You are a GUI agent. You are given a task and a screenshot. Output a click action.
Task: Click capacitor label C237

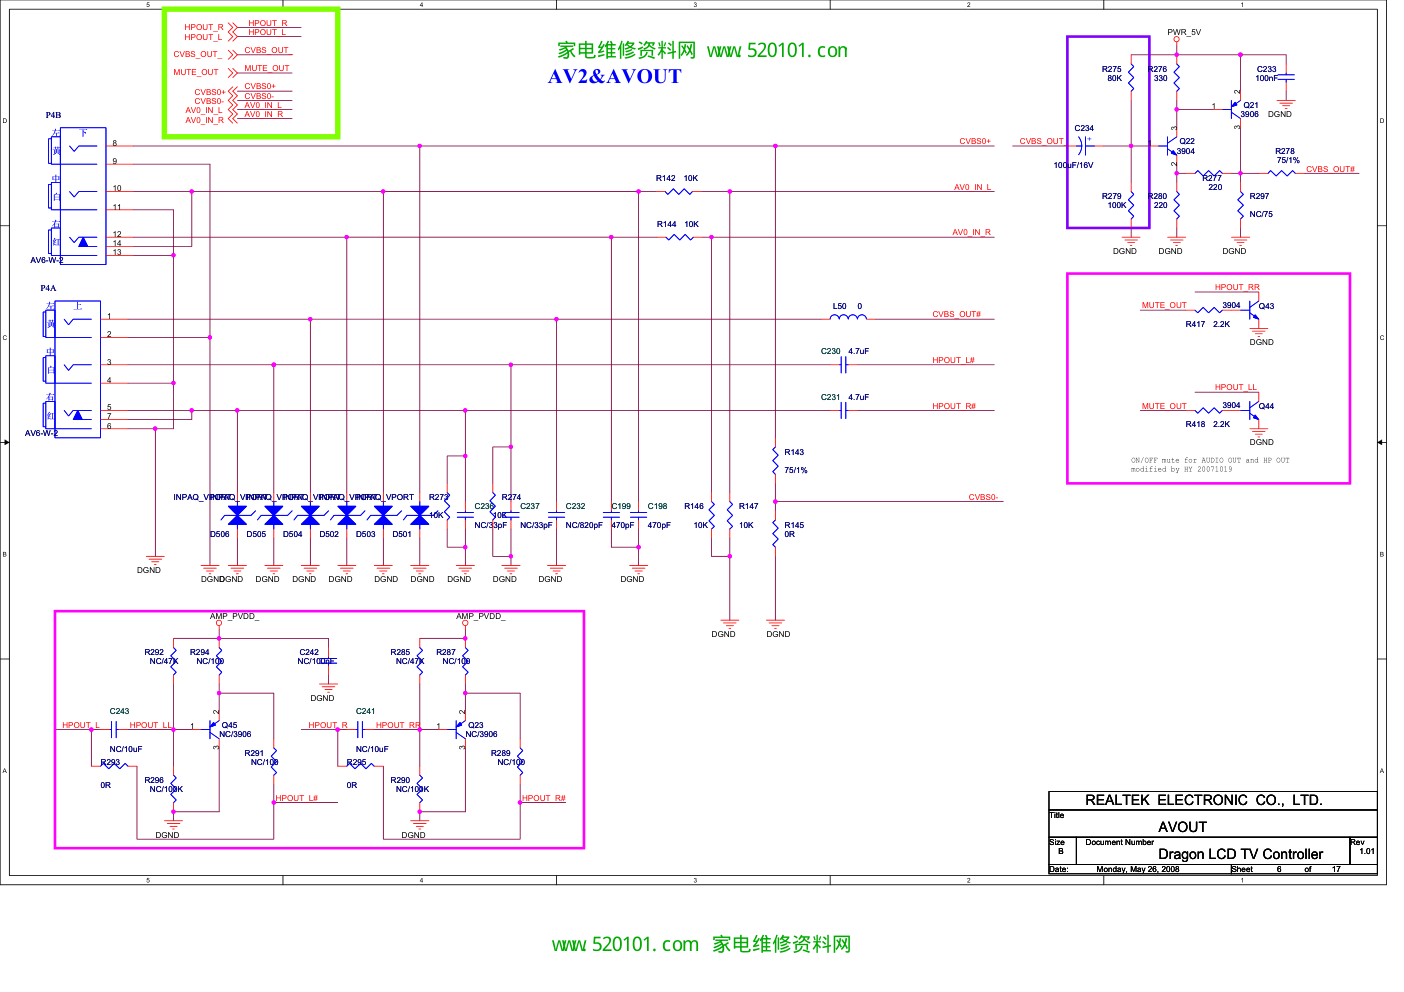(x=530, y=506)
